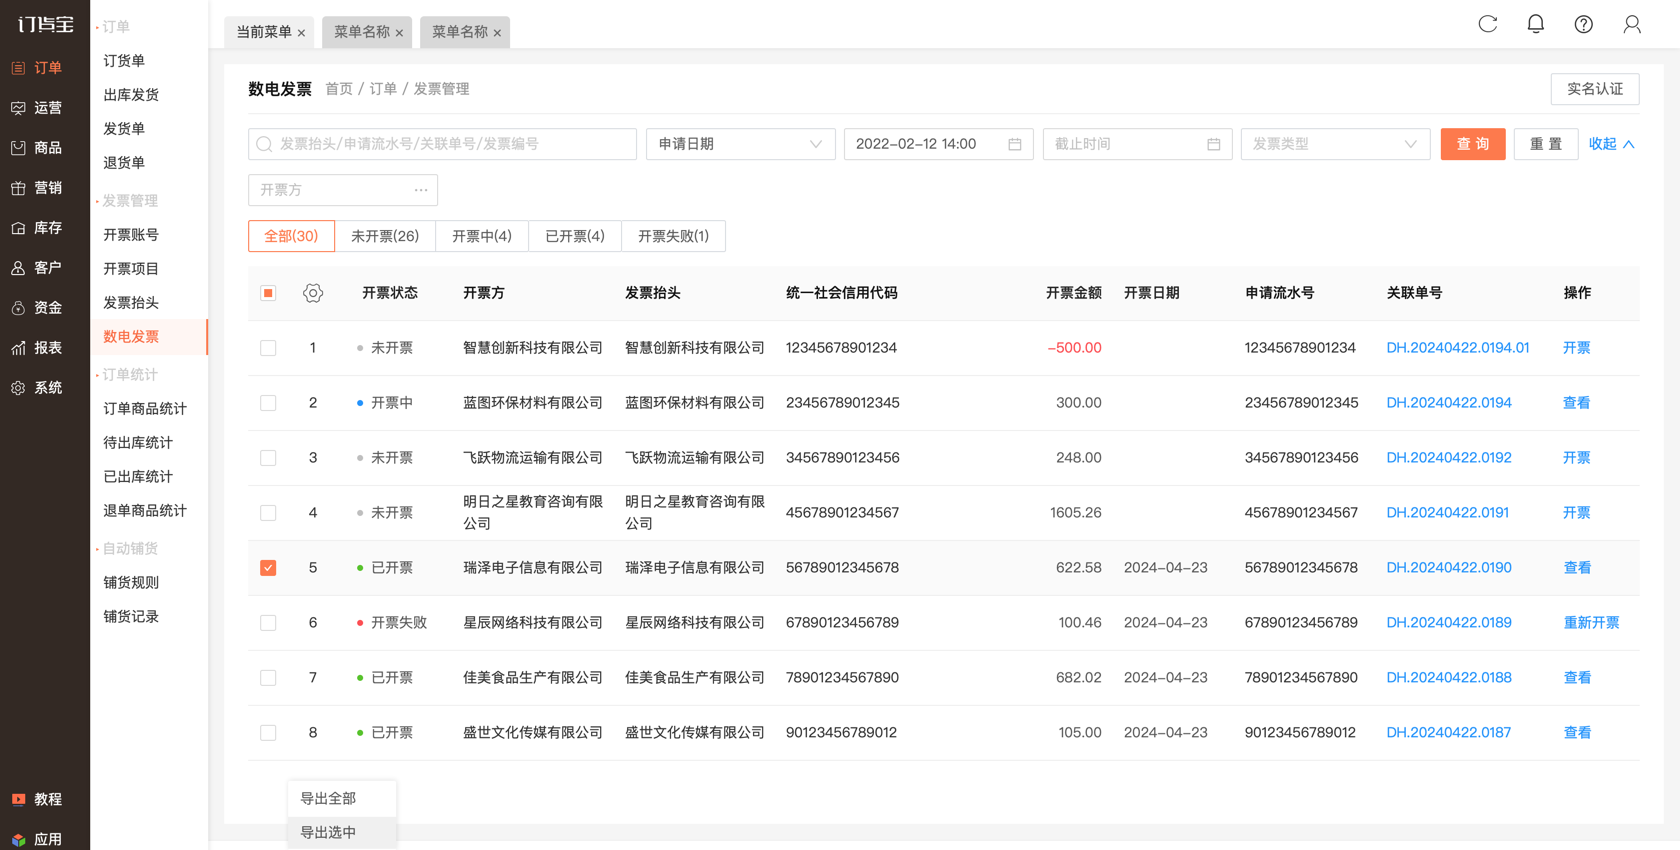Open the 教程 tutorial icon

(x=18, y=799)
